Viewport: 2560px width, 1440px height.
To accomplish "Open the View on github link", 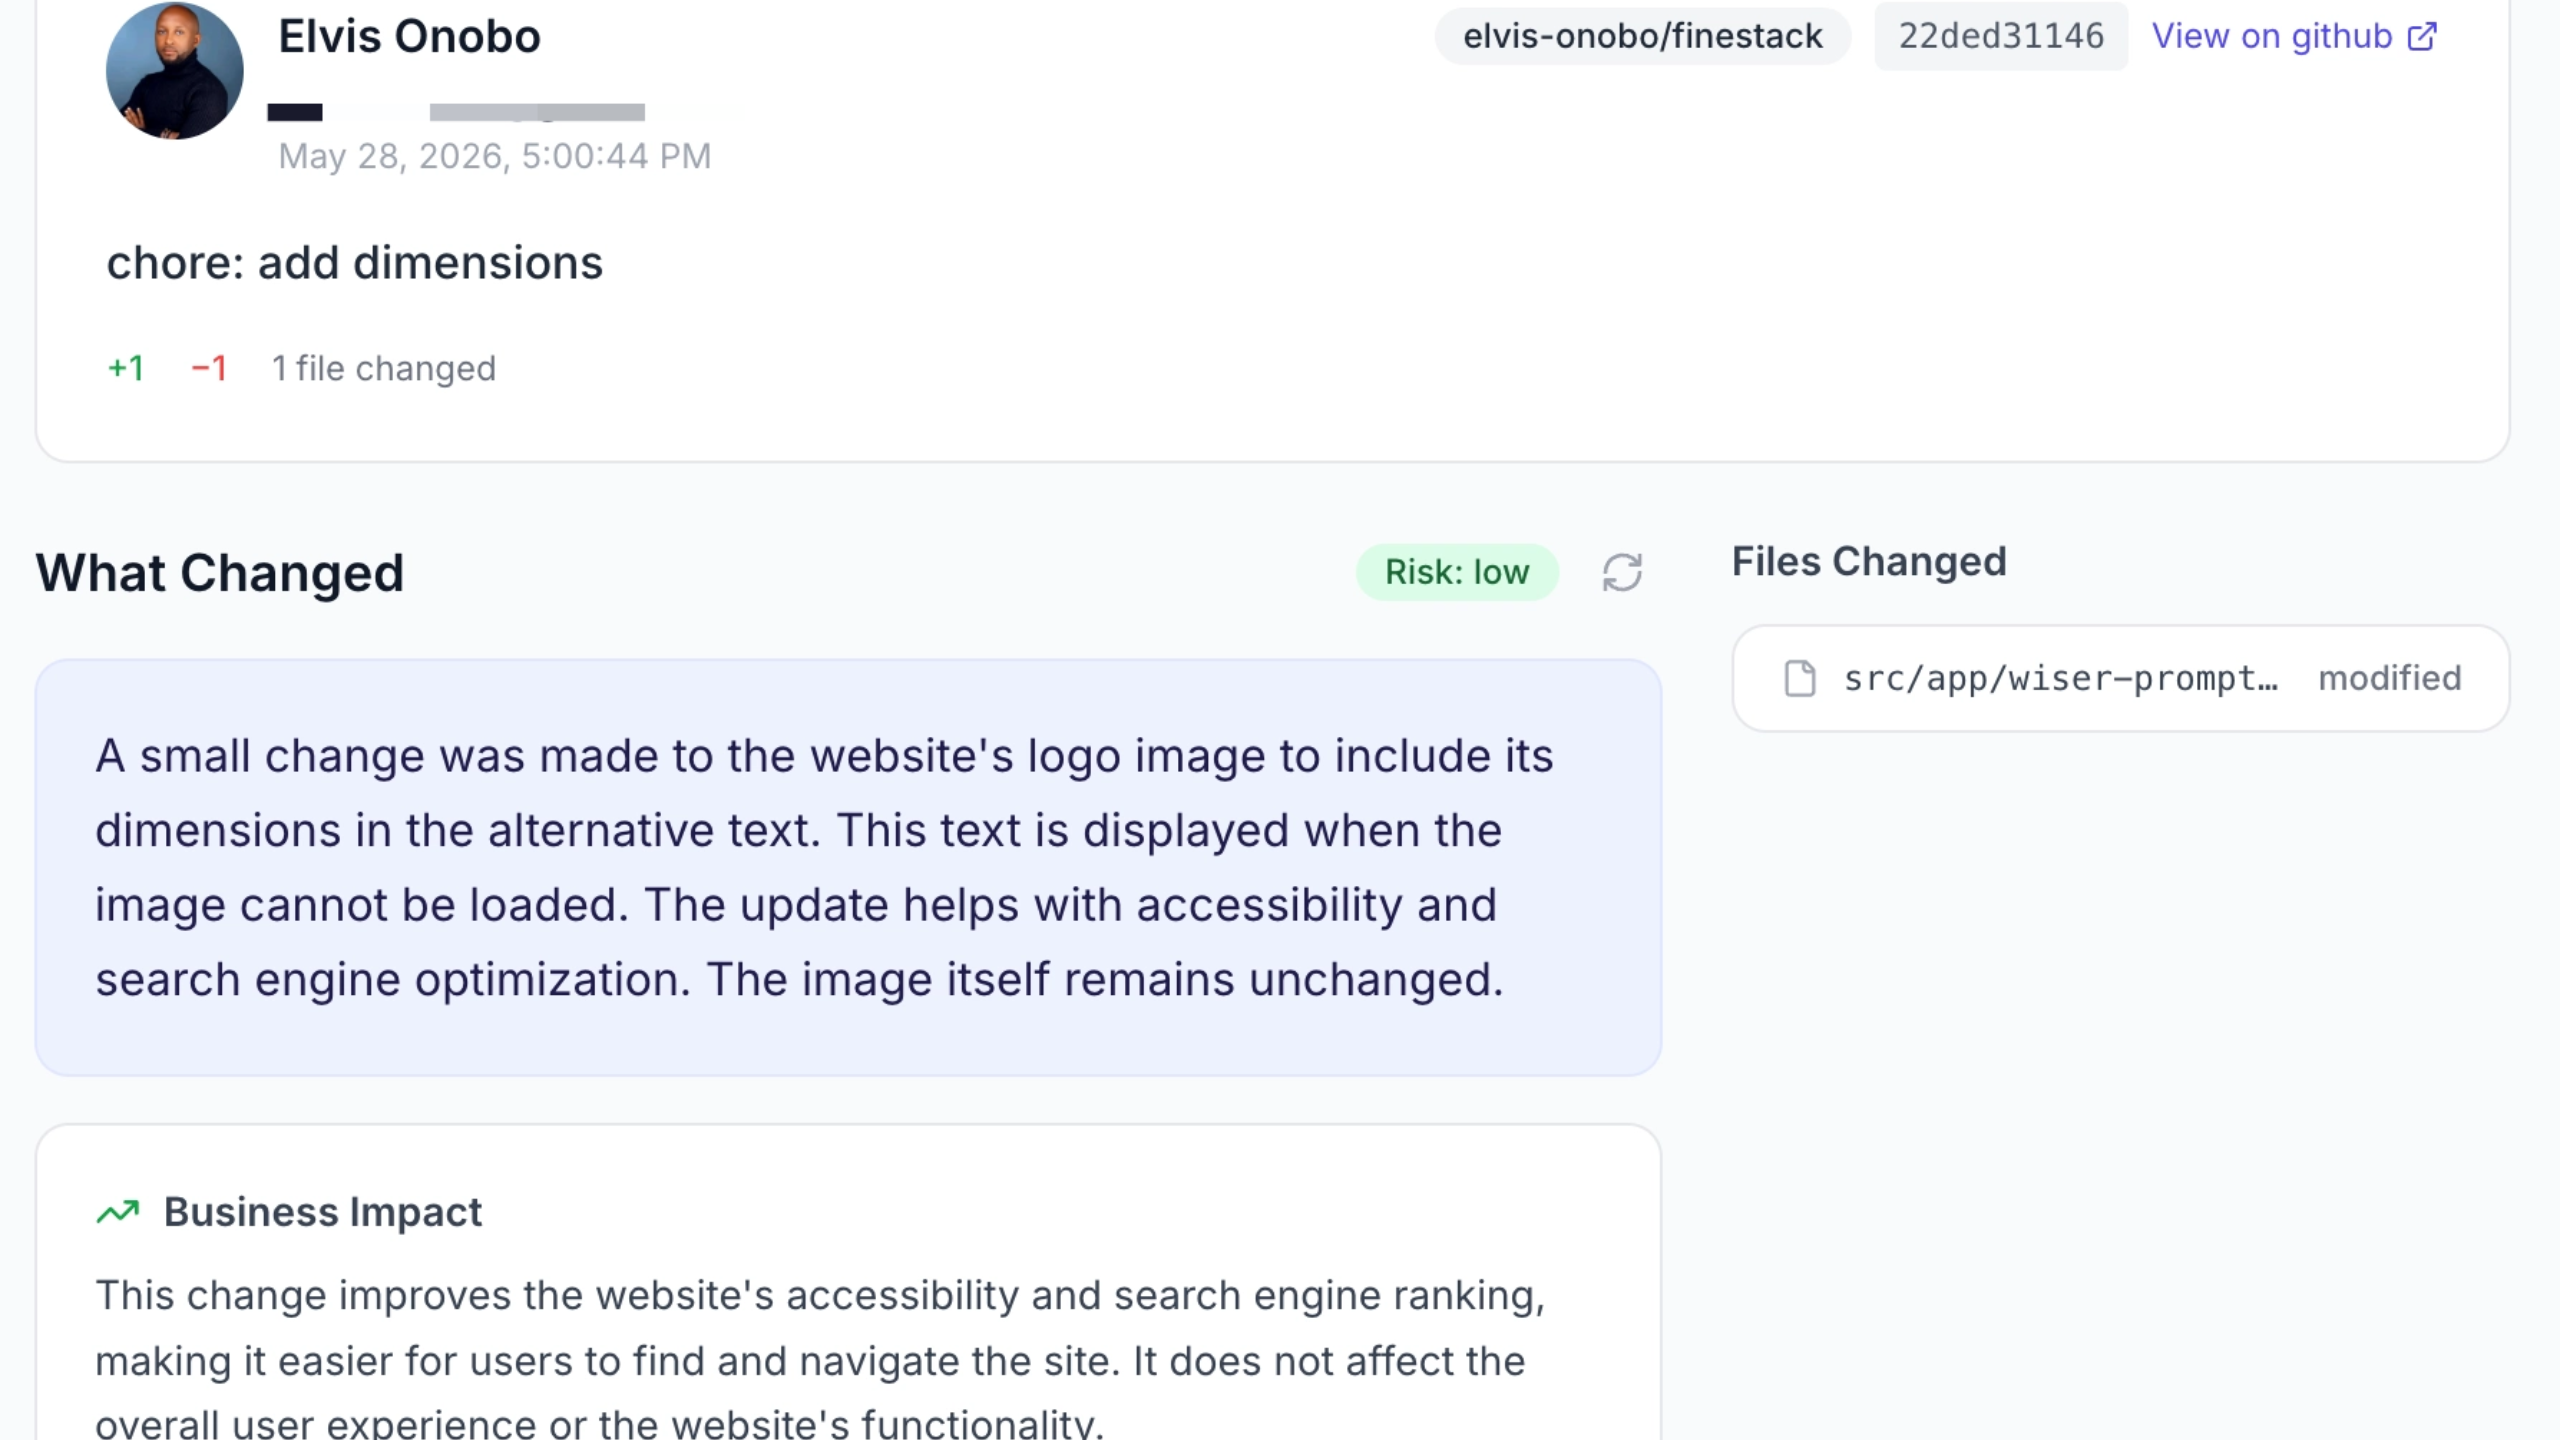I will click(x=2295, y=36).
